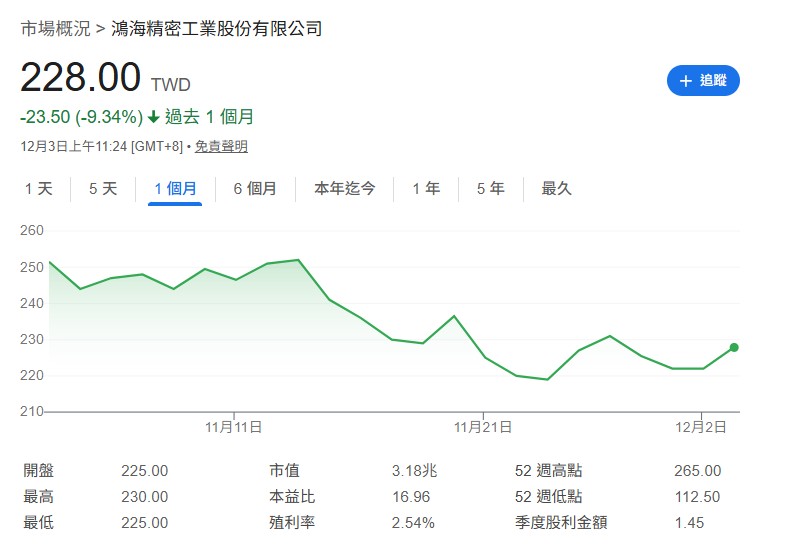Click the 11月11日 axis label
The width and height of the screenshot is (786, 548).
click(234, 427)
